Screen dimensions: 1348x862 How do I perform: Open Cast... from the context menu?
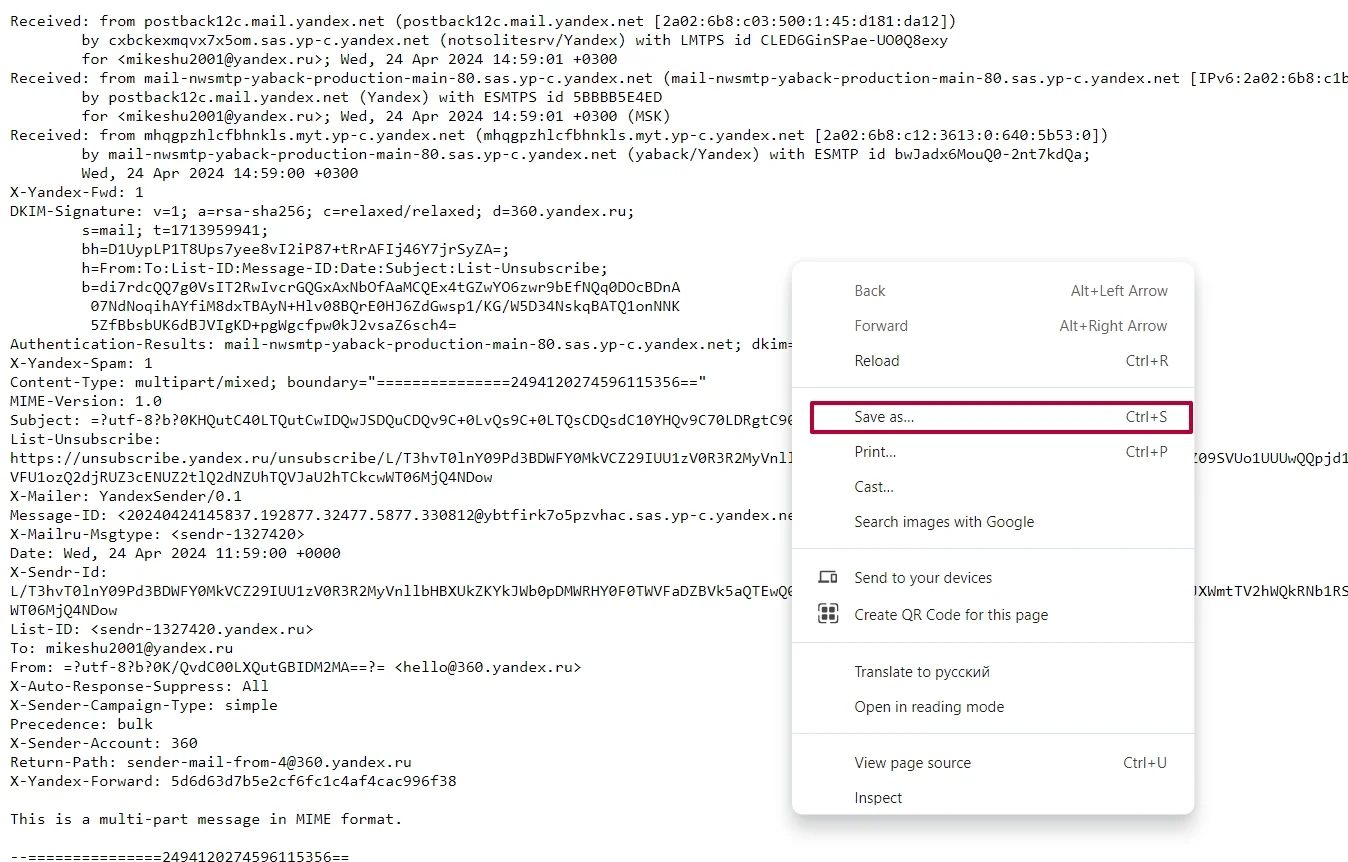993,487
